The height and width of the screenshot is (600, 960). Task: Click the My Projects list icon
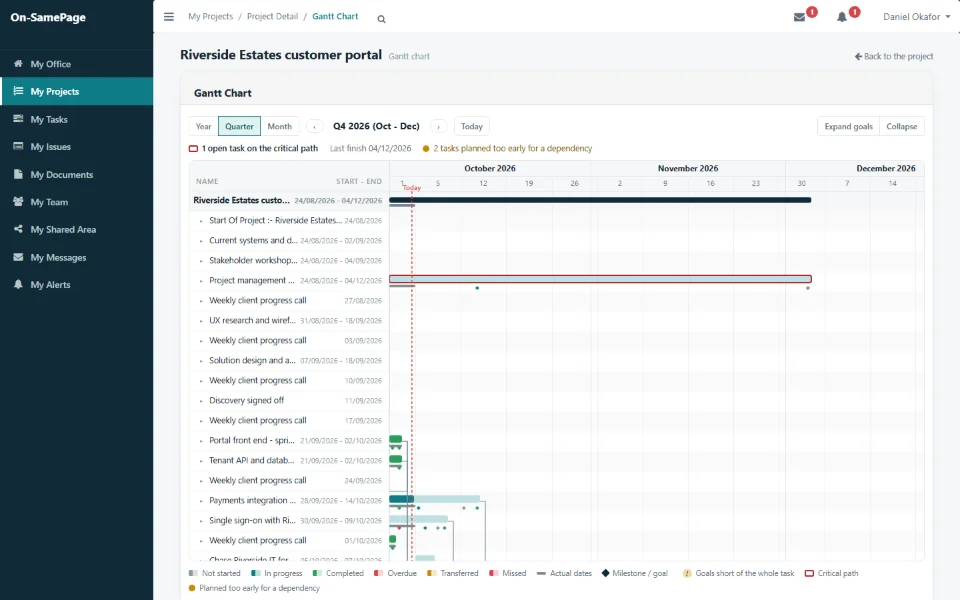[x=18, y=91]
